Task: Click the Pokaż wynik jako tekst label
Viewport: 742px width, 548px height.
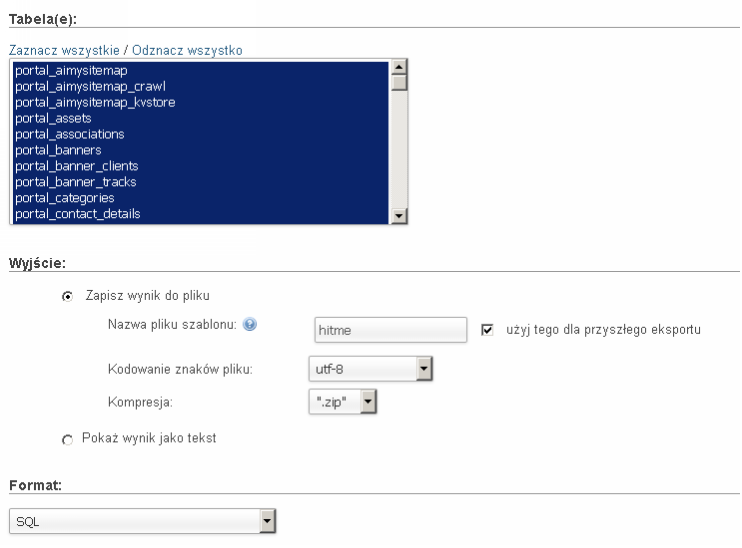Action: 149,438
